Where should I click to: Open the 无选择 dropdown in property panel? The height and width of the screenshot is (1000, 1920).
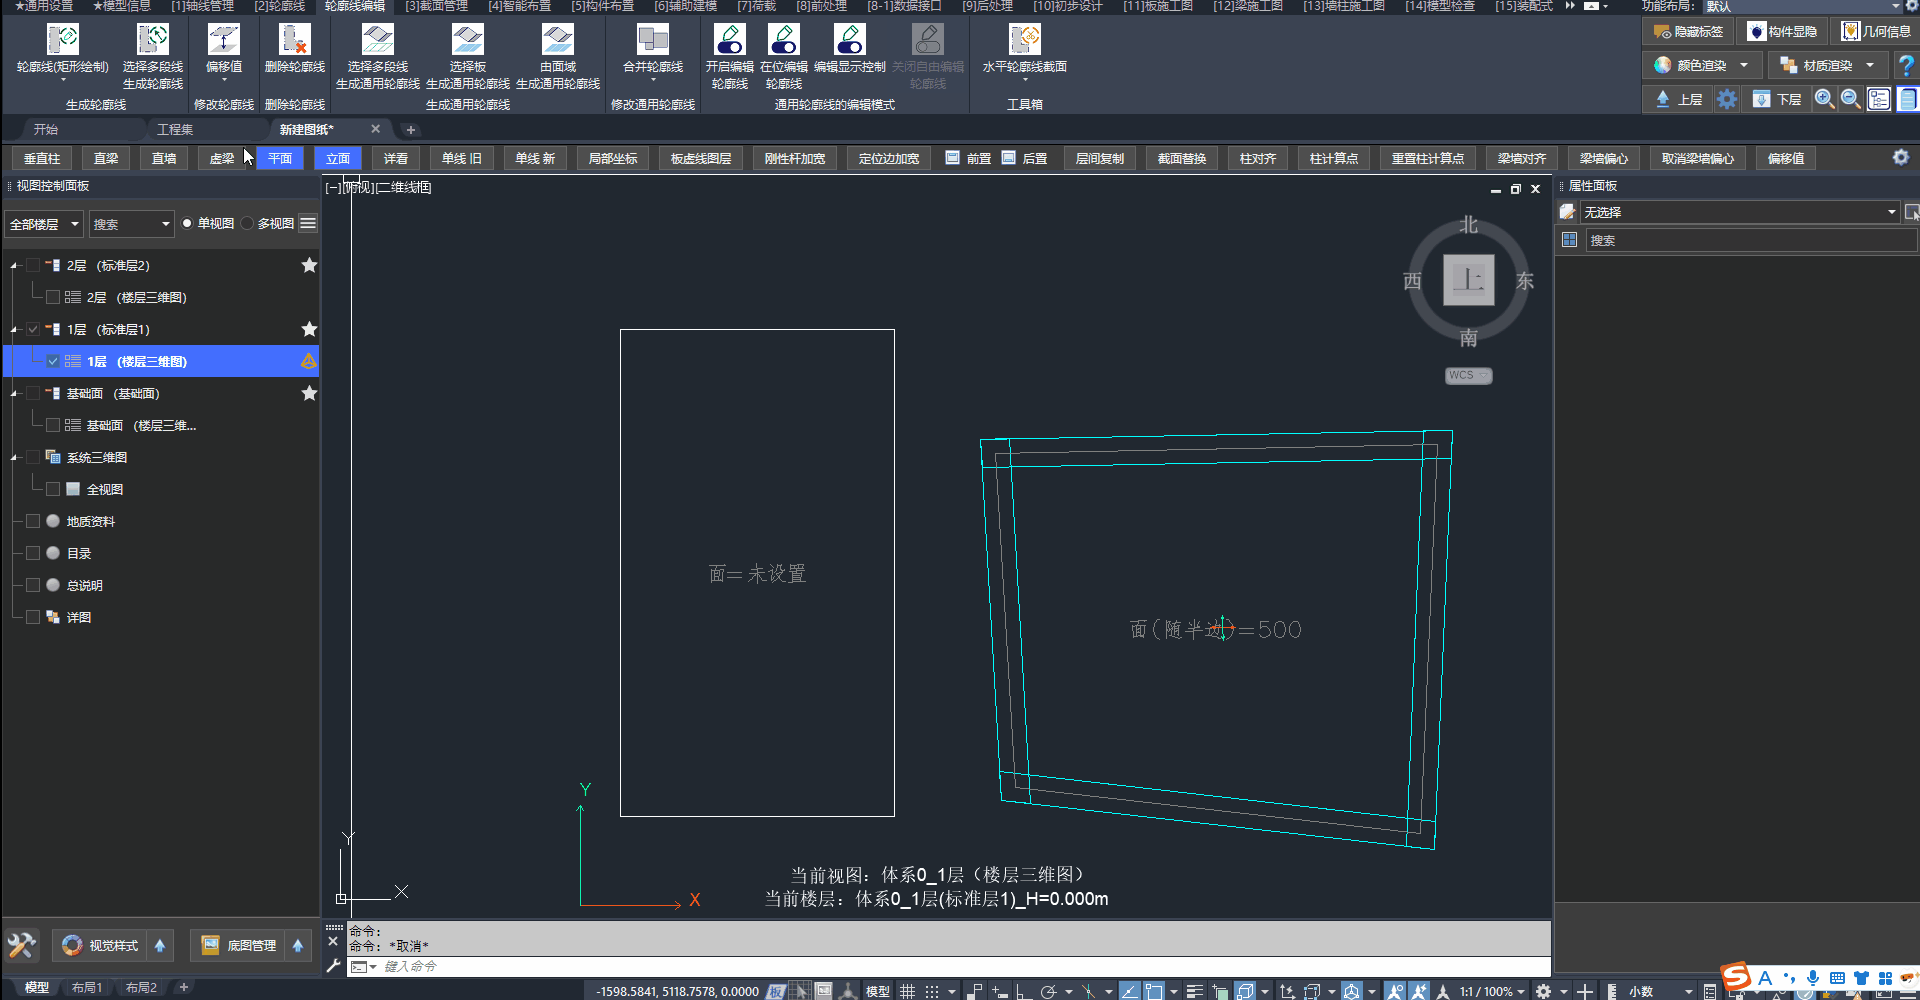click(x=1739, y=212)
